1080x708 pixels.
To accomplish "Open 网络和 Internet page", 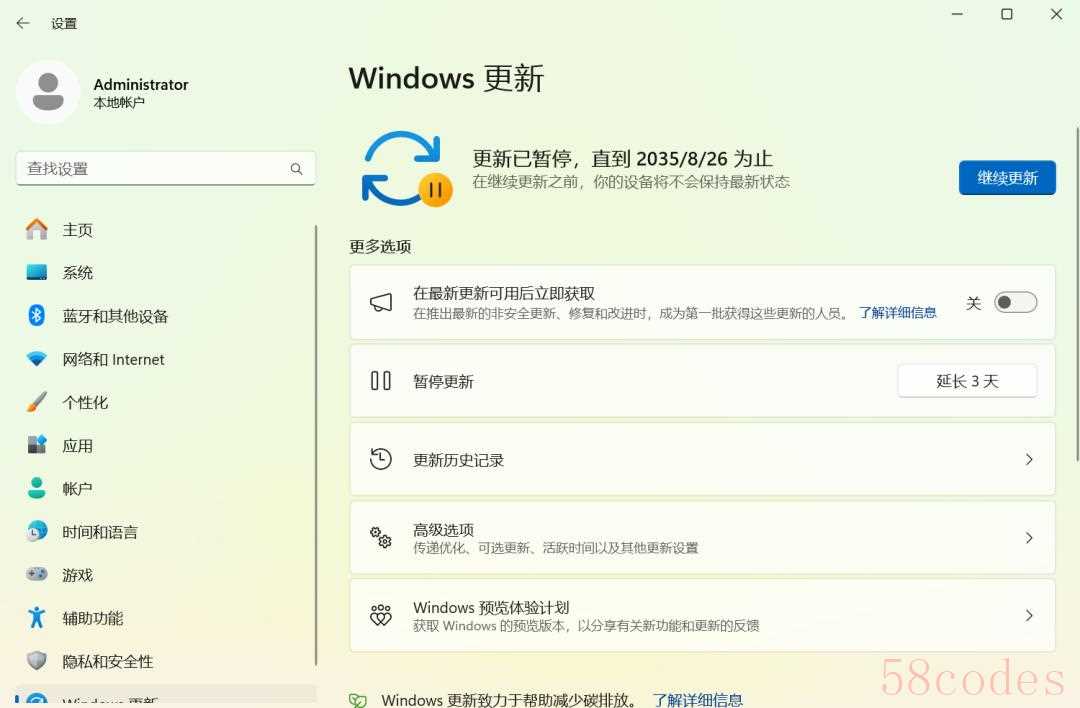I will click(165, 359).
